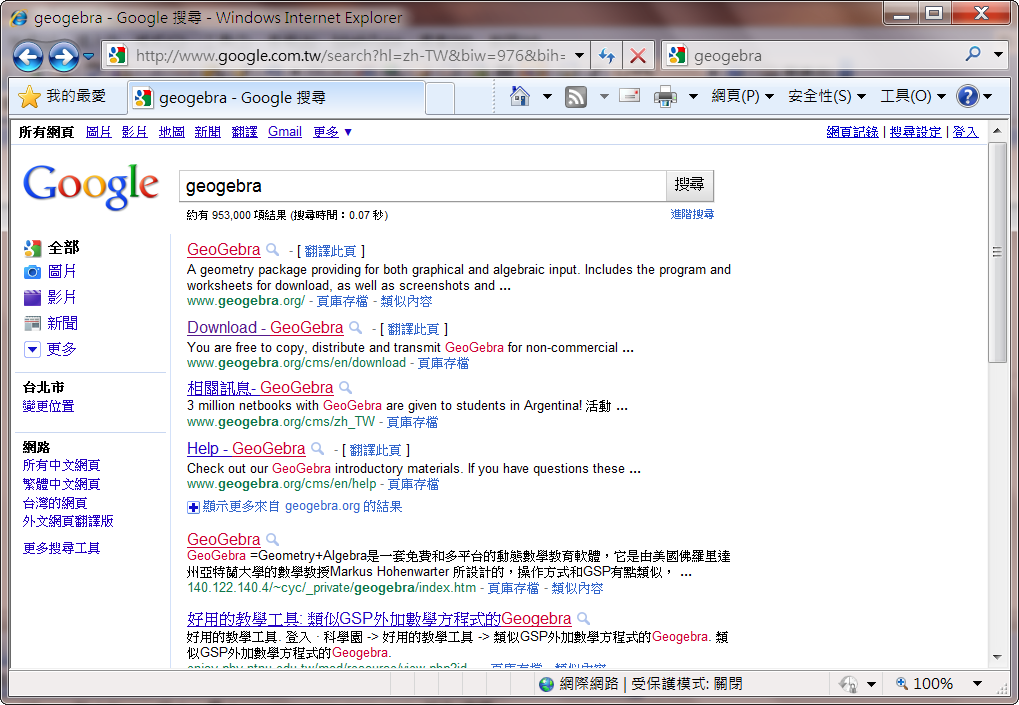Click the 100% zoom level button

[x=924, y=684]
